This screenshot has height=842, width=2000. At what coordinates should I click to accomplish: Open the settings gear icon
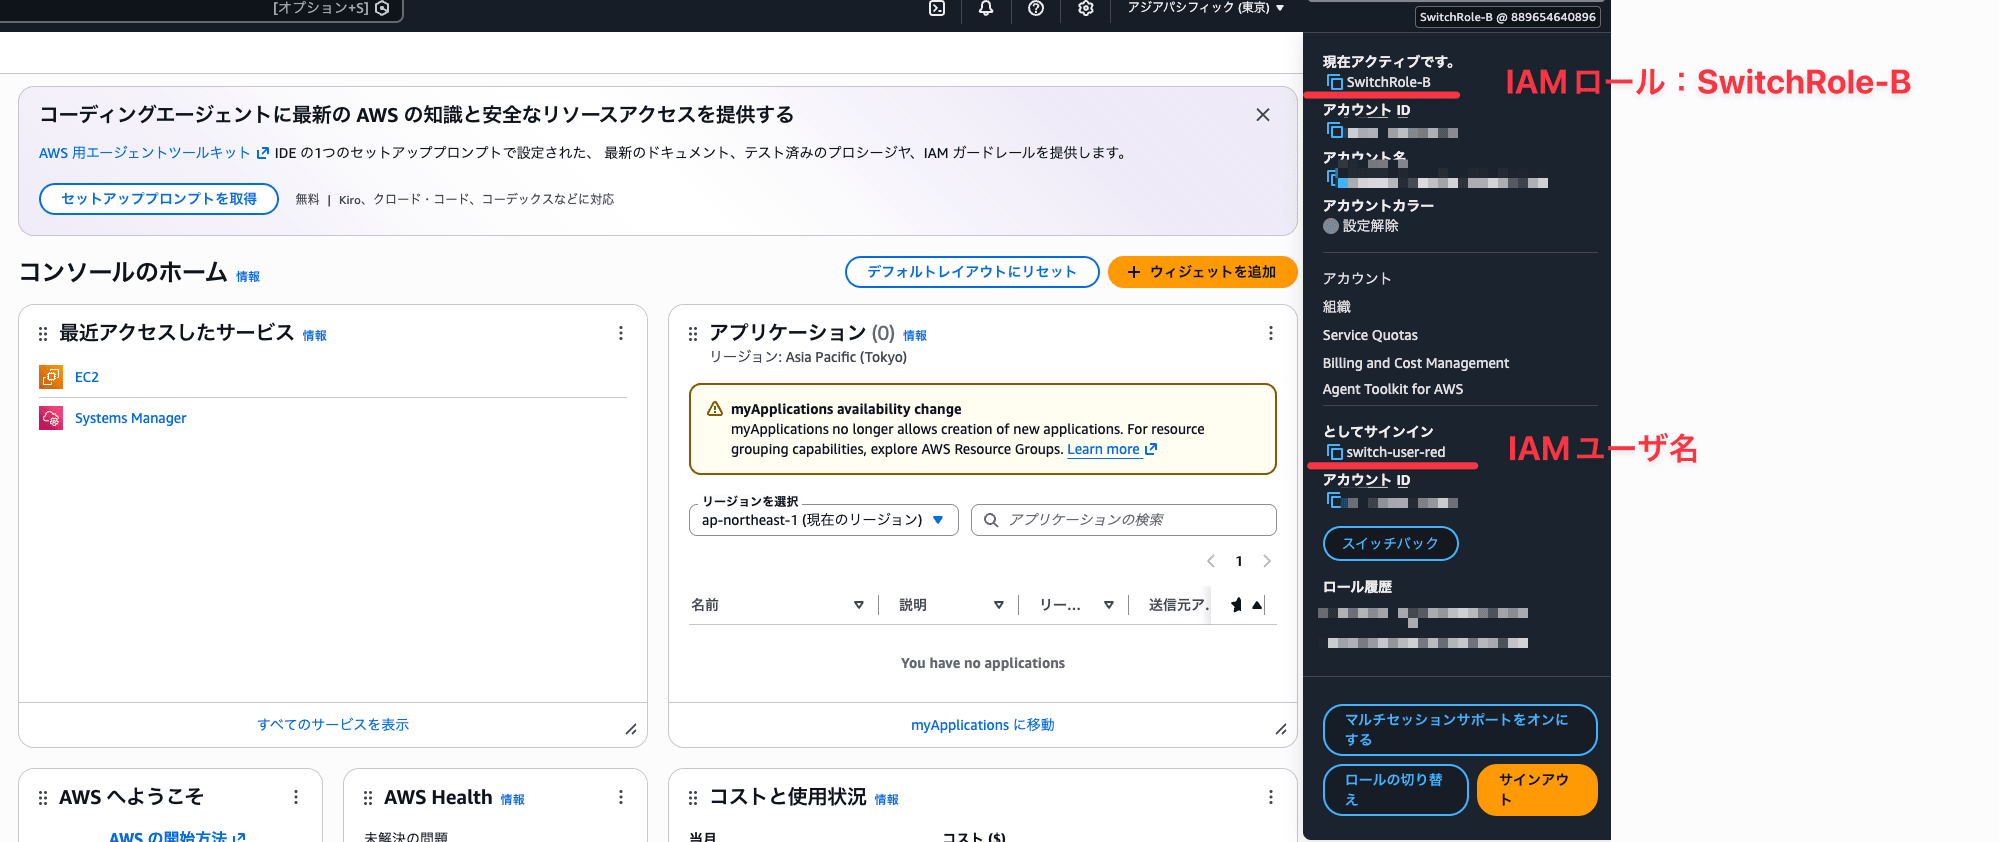tap(1086, 8)
